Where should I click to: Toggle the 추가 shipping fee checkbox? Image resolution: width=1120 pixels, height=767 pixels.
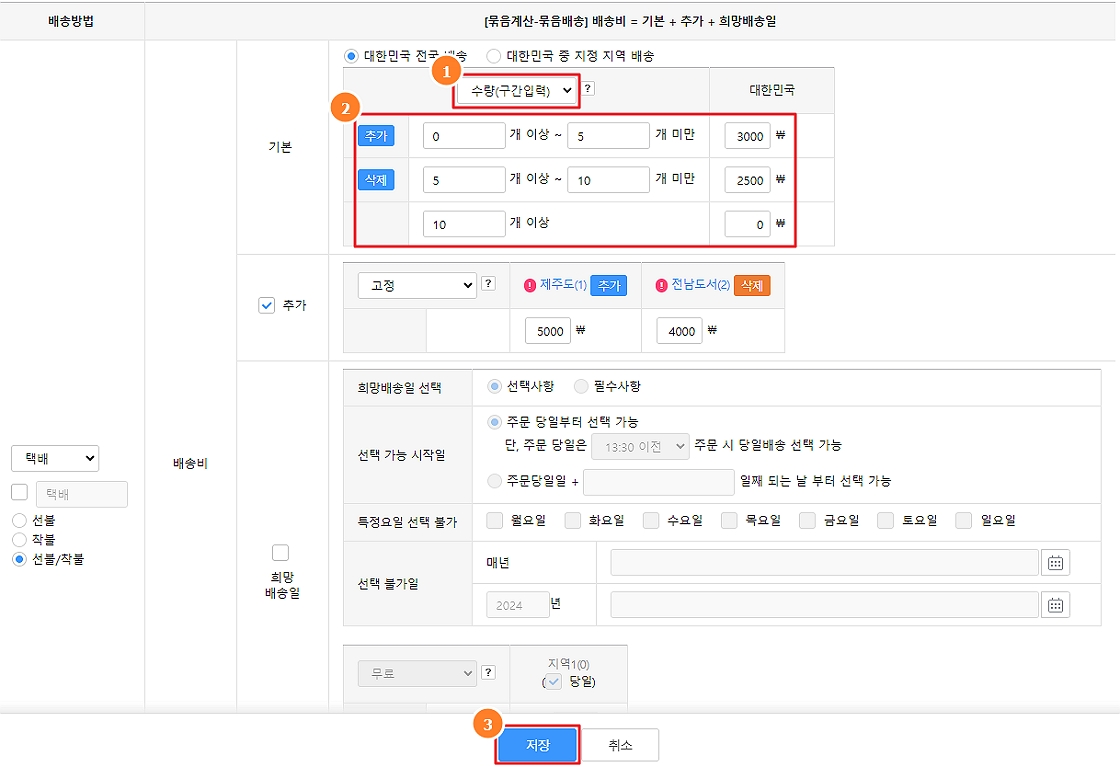[x=266, y=306]
